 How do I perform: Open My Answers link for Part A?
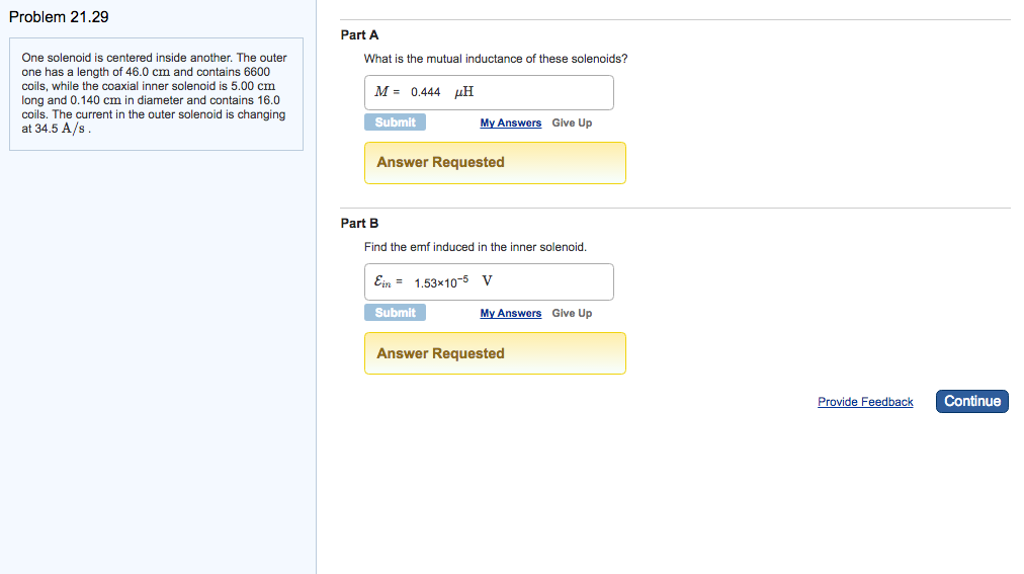pos(510,123)
